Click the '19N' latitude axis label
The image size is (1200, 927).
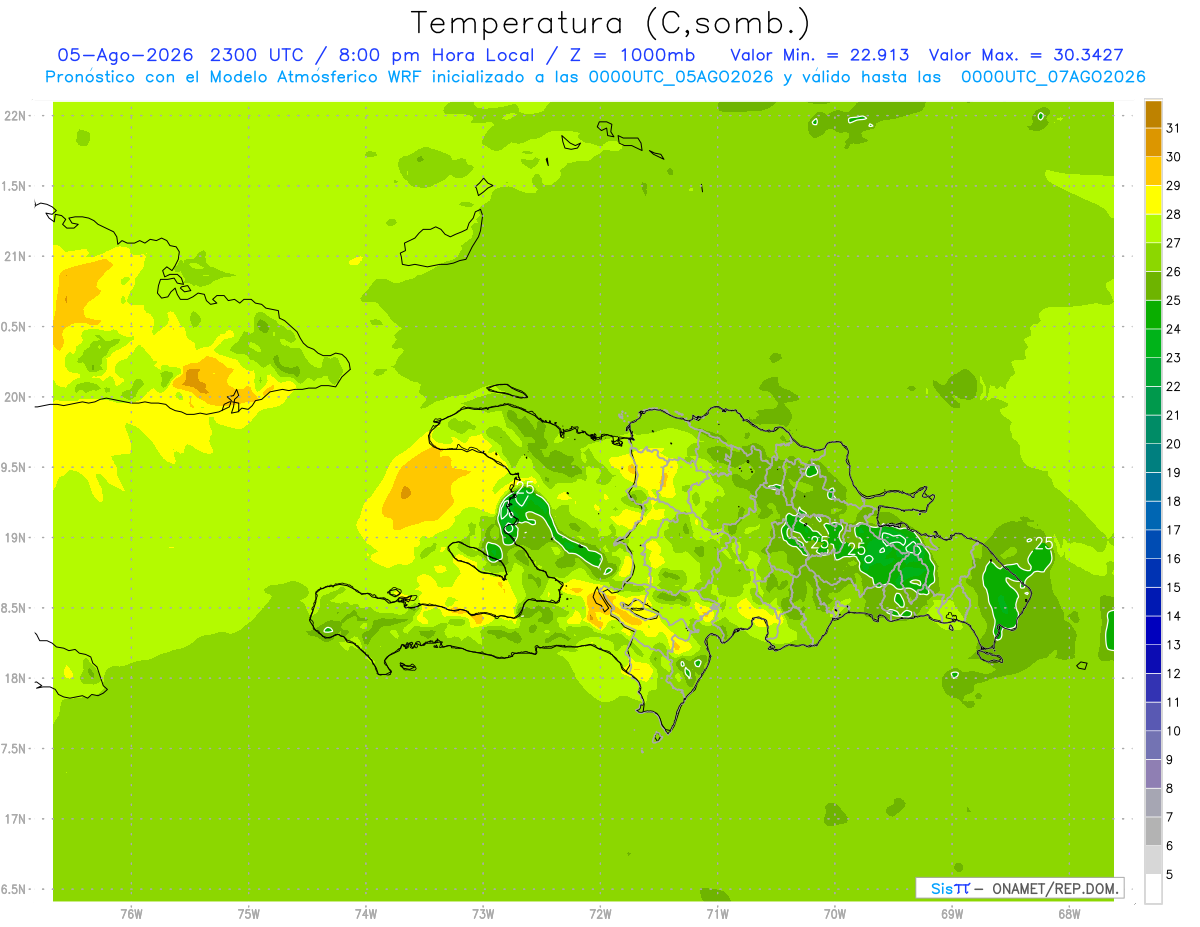[16, 537]
